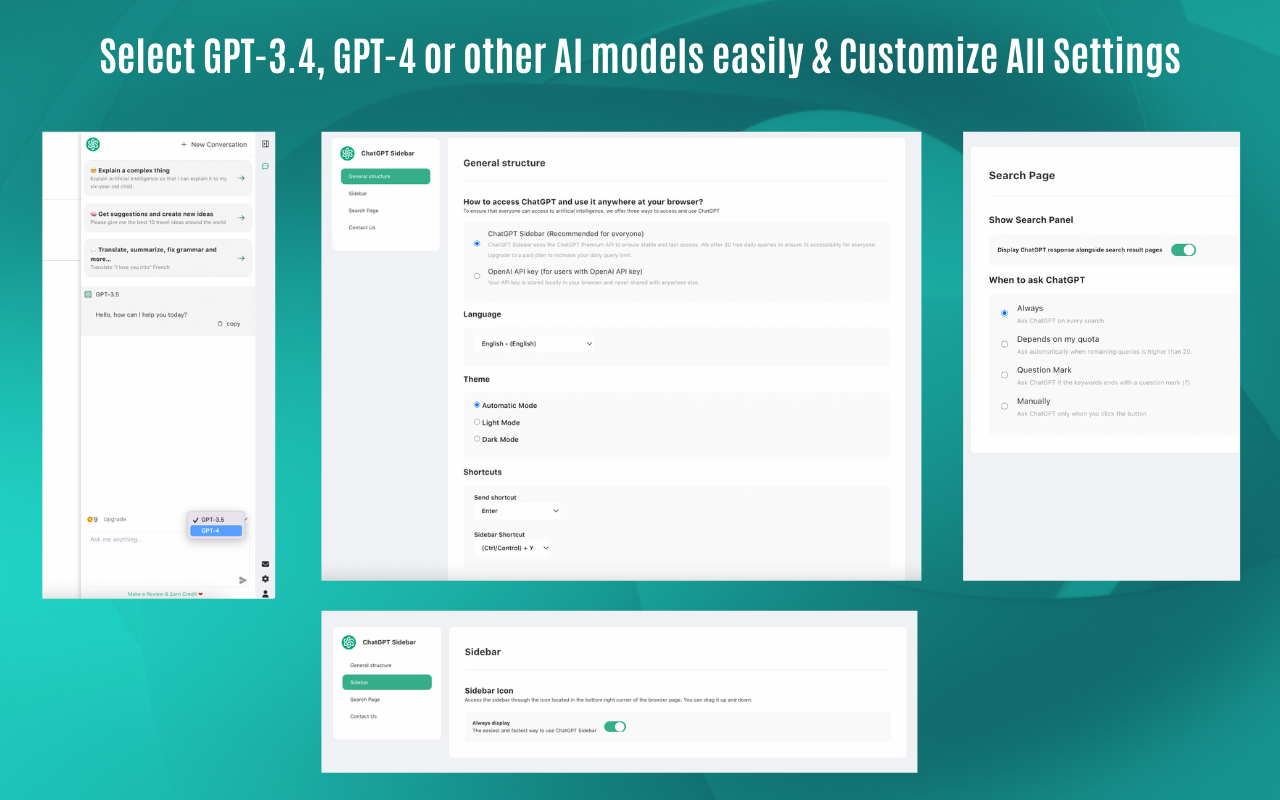Click 'ChatGPT Sidebar' title in upper settings window
The width and height of the screenshot is (1280, 800).
tap(388, 153)
